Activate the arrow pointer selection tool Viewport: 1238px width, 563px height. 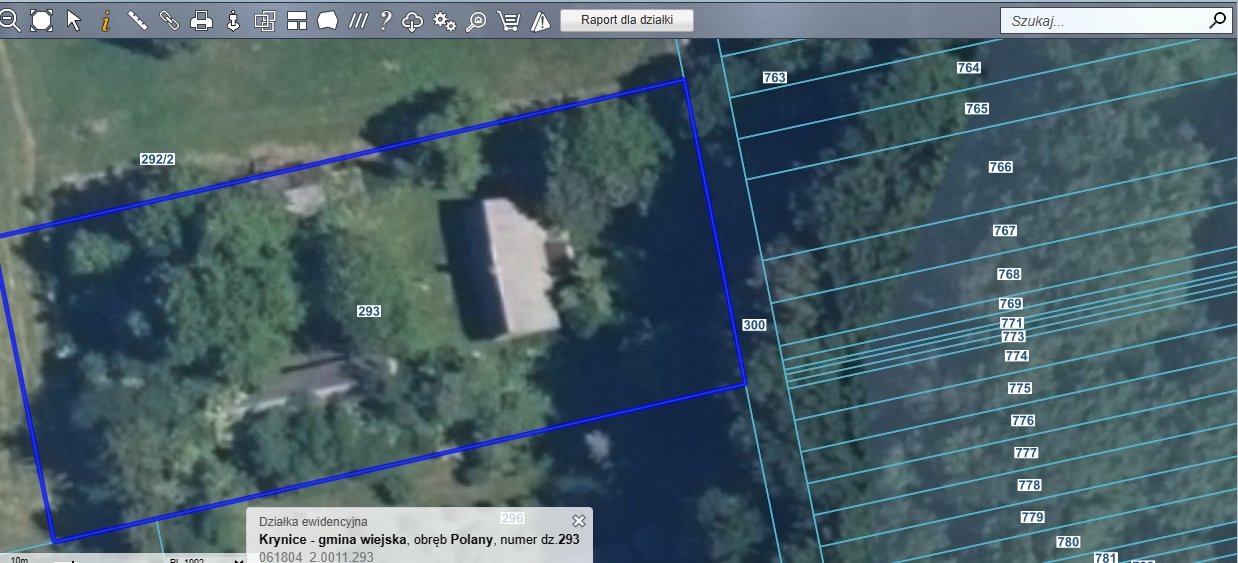[x=73, y=20]
